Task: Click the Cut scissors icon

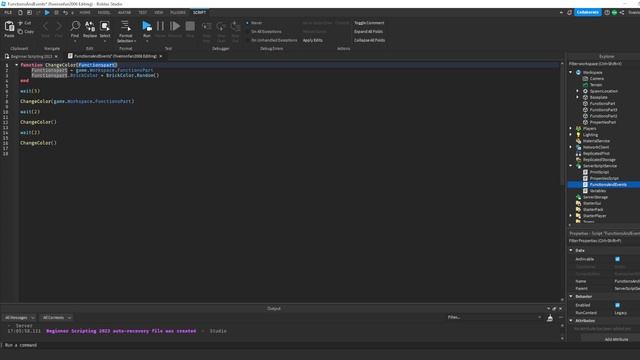Action: (20, 23)
